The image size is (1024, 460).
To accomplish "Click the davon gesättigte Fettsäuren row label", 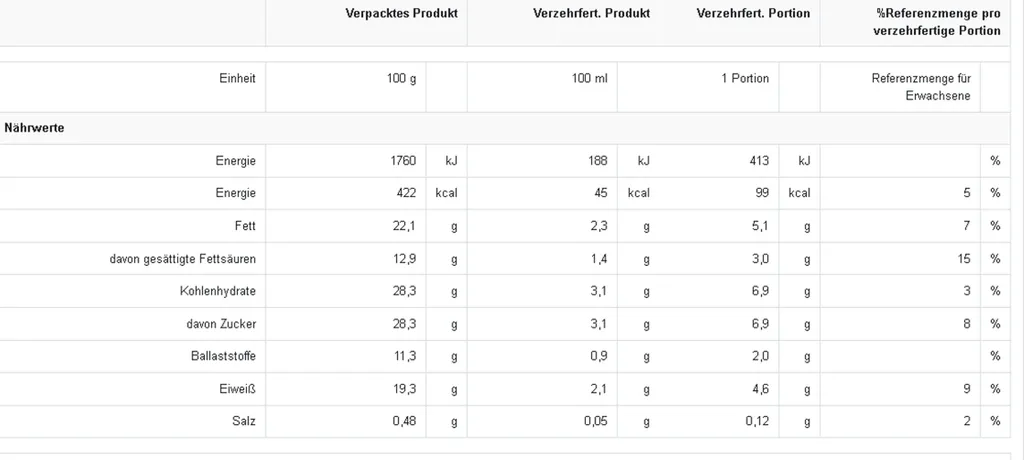I will click(183, 259).
